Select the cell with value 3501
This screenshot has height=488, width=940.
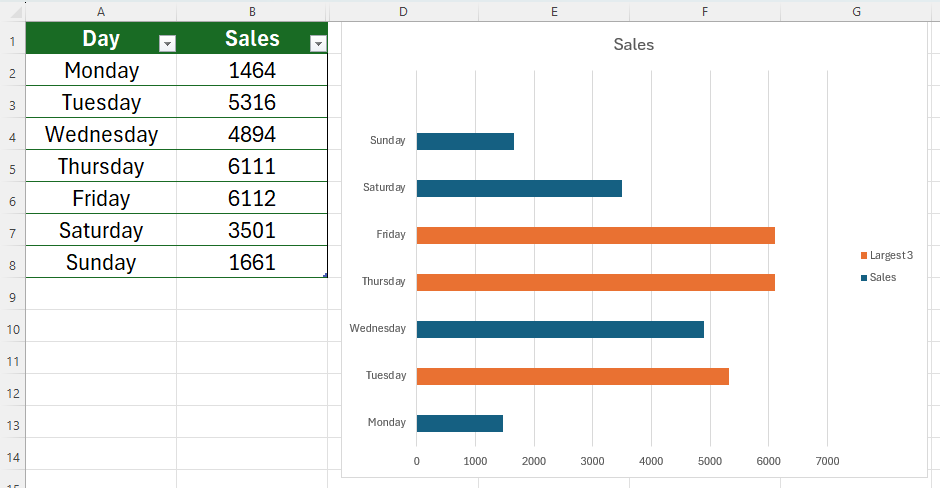pos(252,230)
